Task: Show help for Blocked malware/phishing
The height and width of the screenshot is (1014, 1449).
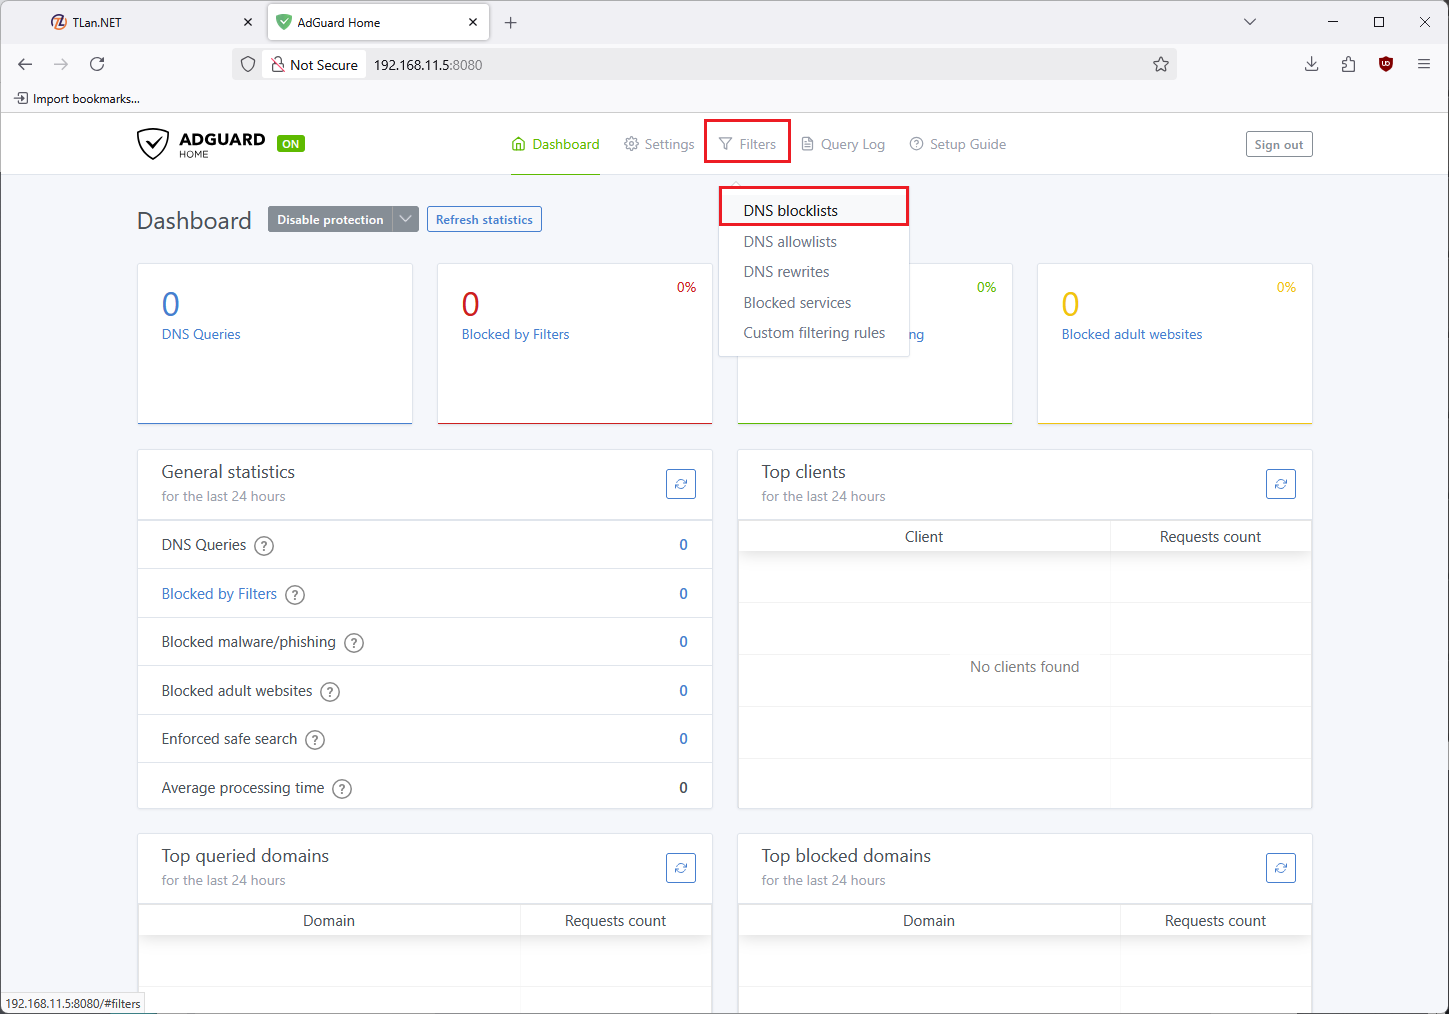Action: [354, 643]
